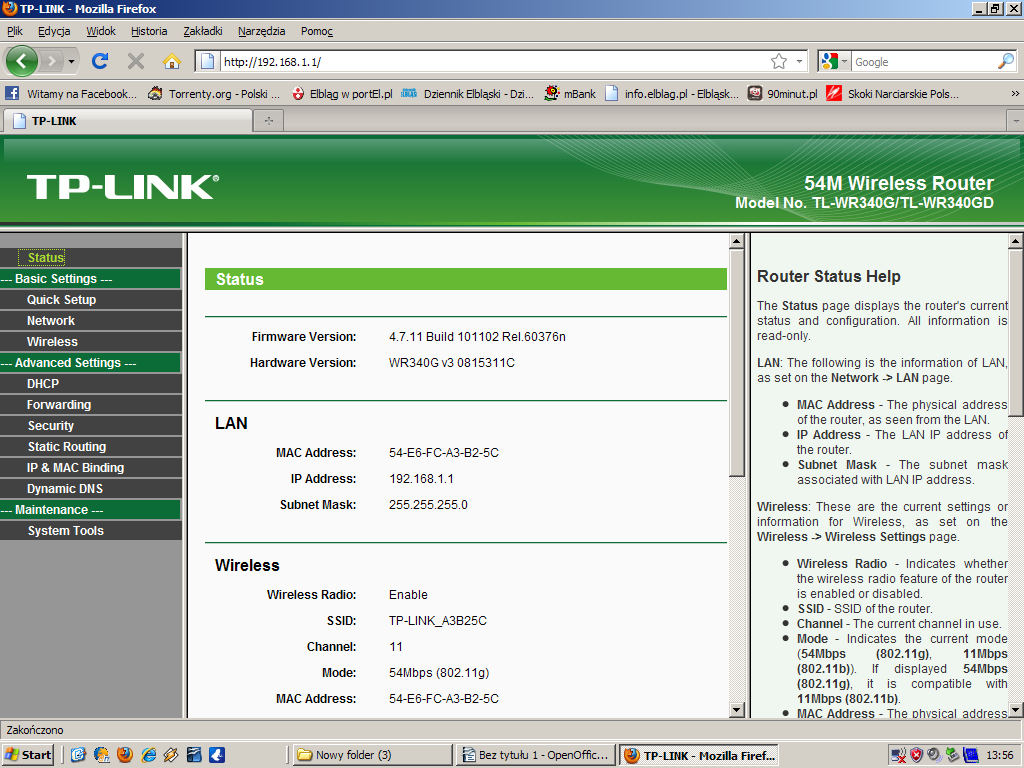
Task: Click the Windows Start button
Action: point(29,755)
